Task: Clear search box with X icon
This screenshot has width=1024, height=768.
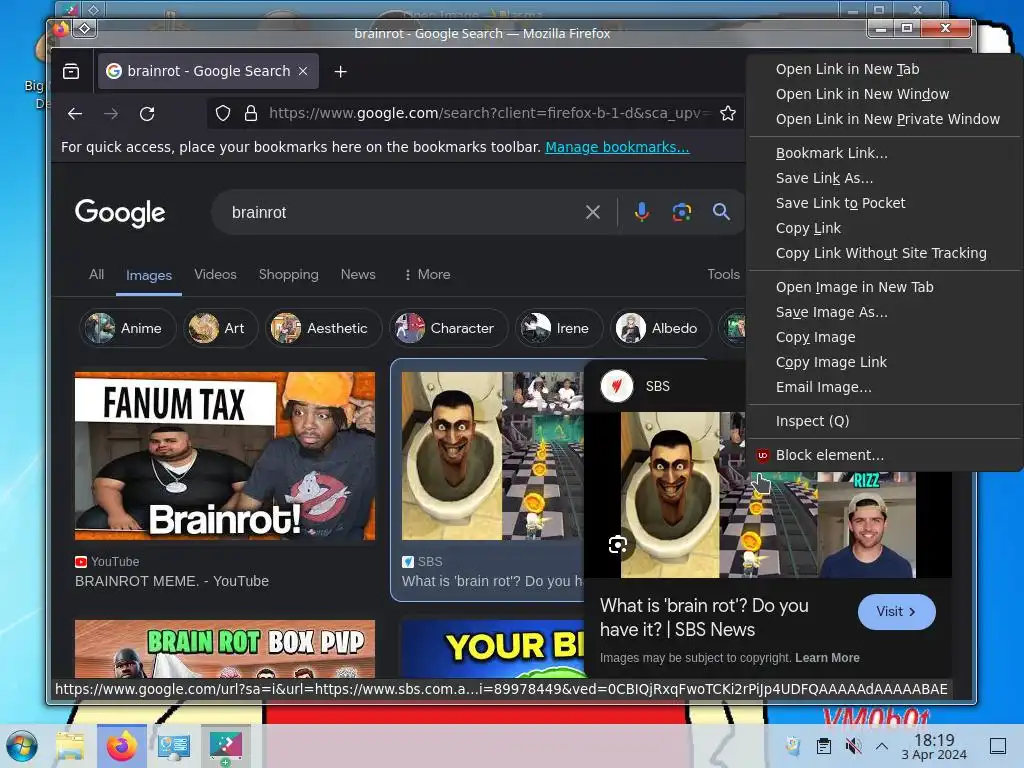Action: tap(592, 212)
